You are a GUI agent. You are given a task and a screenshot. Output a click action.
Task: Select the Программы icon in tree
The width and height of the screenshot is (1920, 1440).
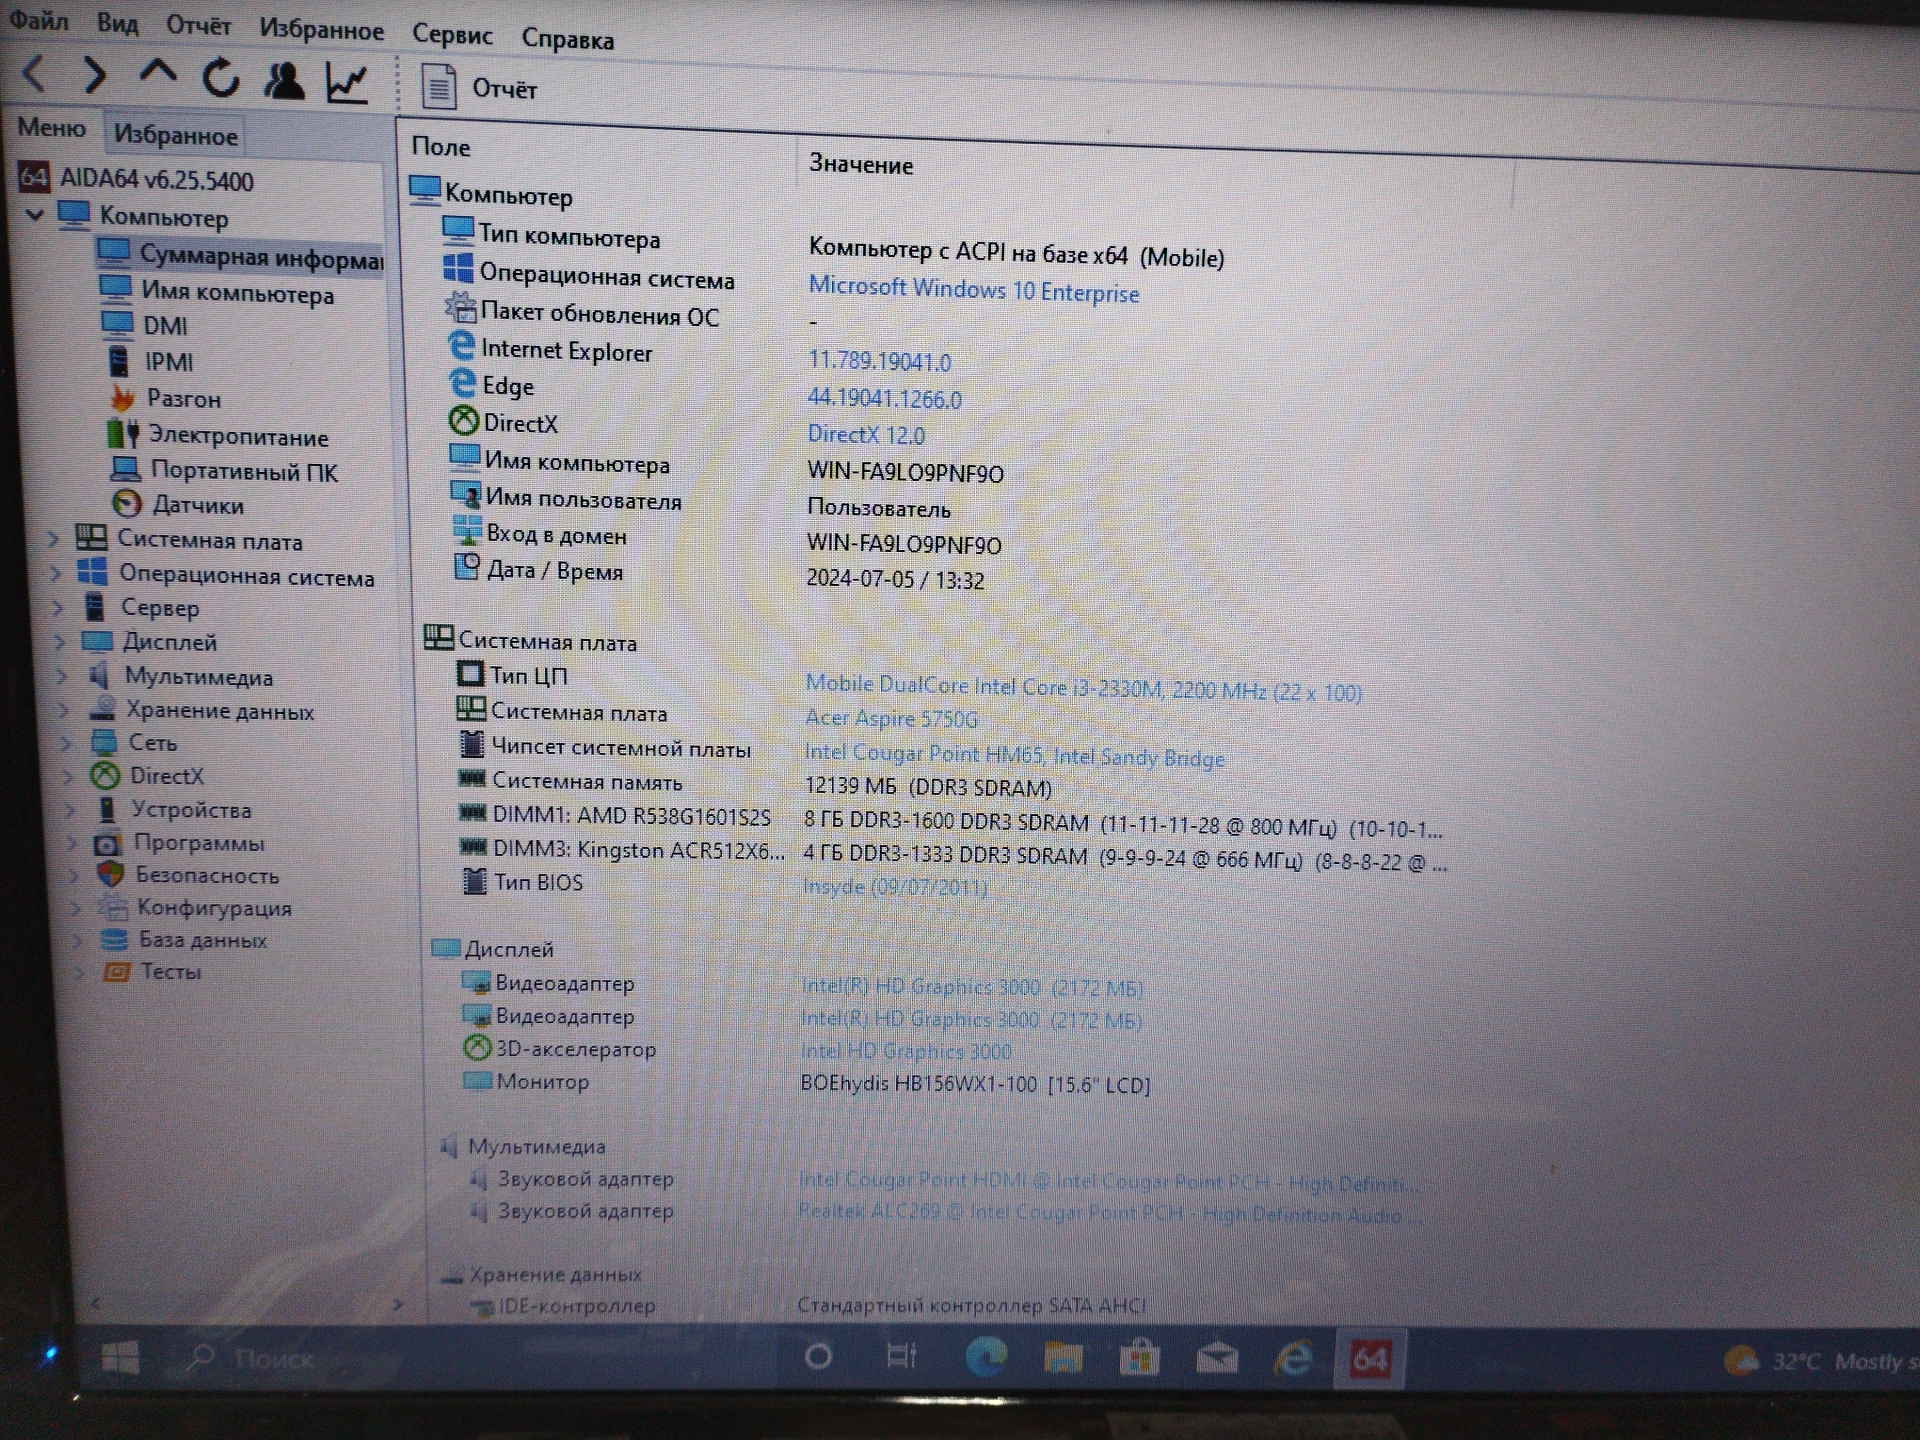[108, 843]
